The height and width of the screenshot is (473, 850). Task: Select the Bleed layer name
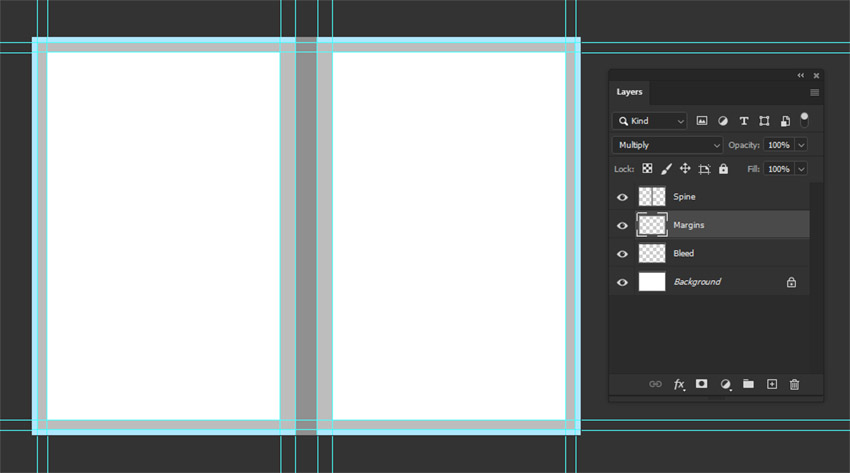684,253
